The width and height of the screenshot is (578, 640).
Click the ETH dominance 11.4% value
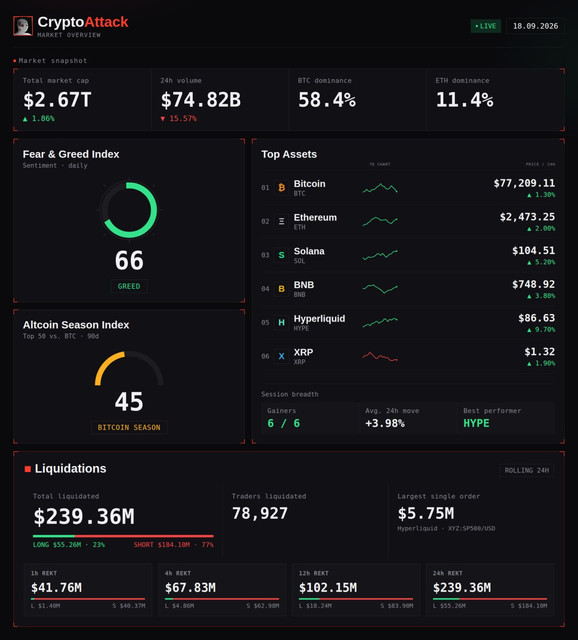pos(465,100)
